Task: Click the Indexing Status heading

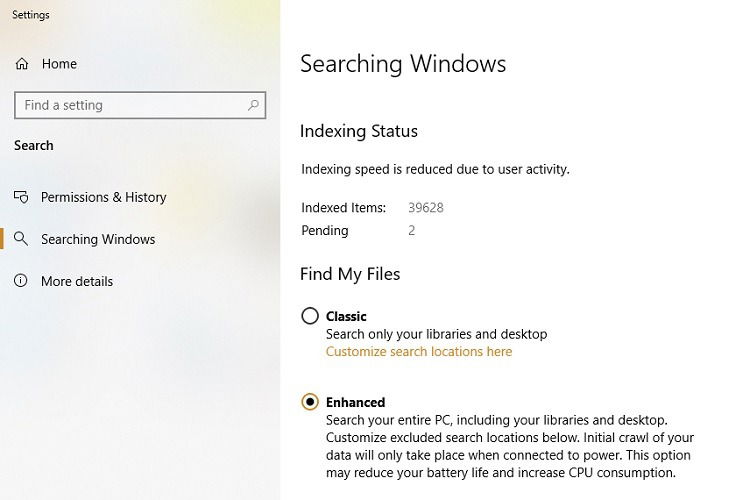Action: [359, 131]
